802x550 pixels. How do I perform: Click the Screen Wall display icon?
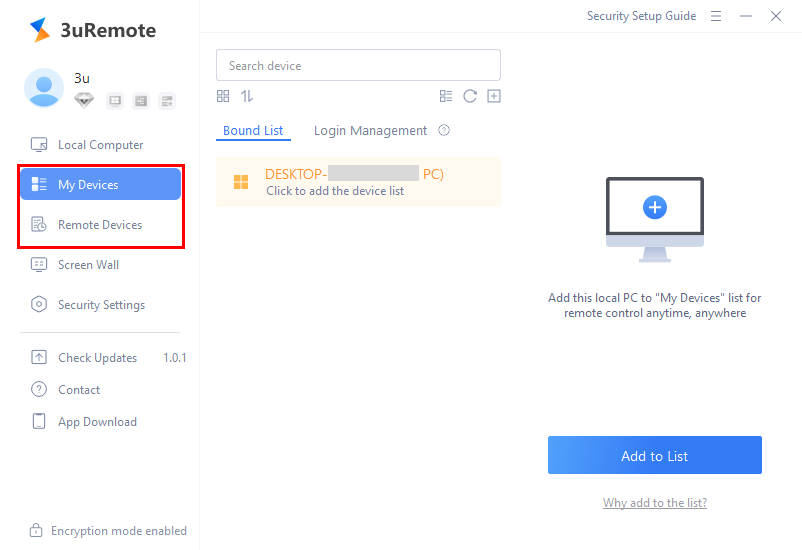39,265
